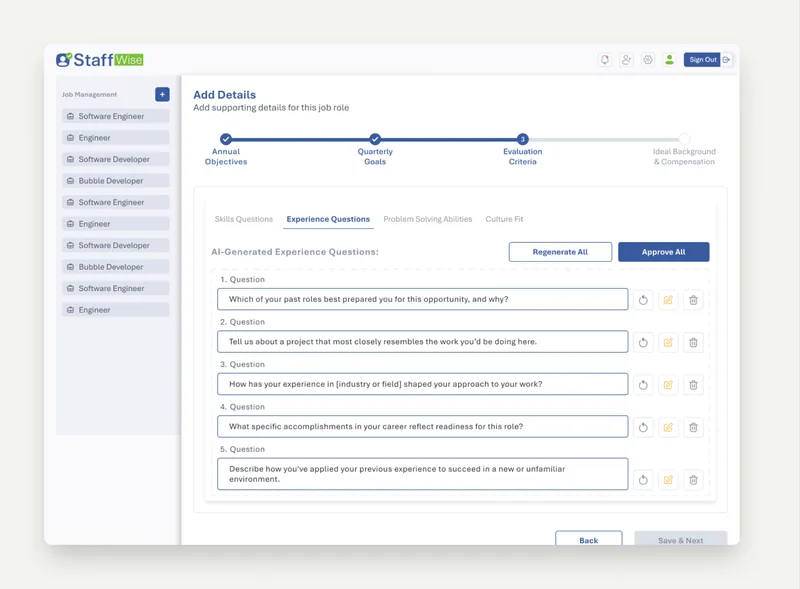Click AI-Generated Experience Questions label
The width and height of the screenshot is (800, 589).
(295, 252)
